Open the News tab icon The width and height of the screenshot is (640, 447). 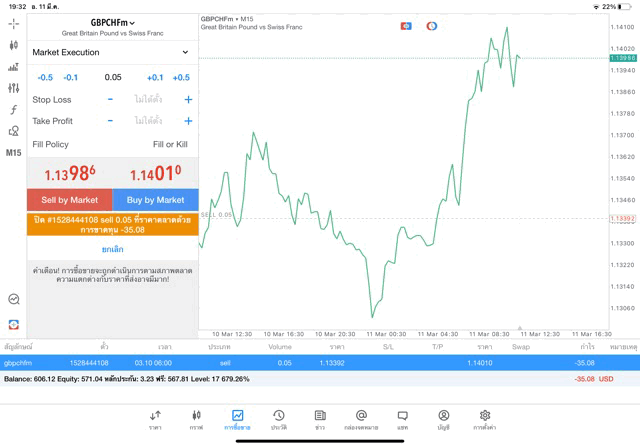point(320,419)
